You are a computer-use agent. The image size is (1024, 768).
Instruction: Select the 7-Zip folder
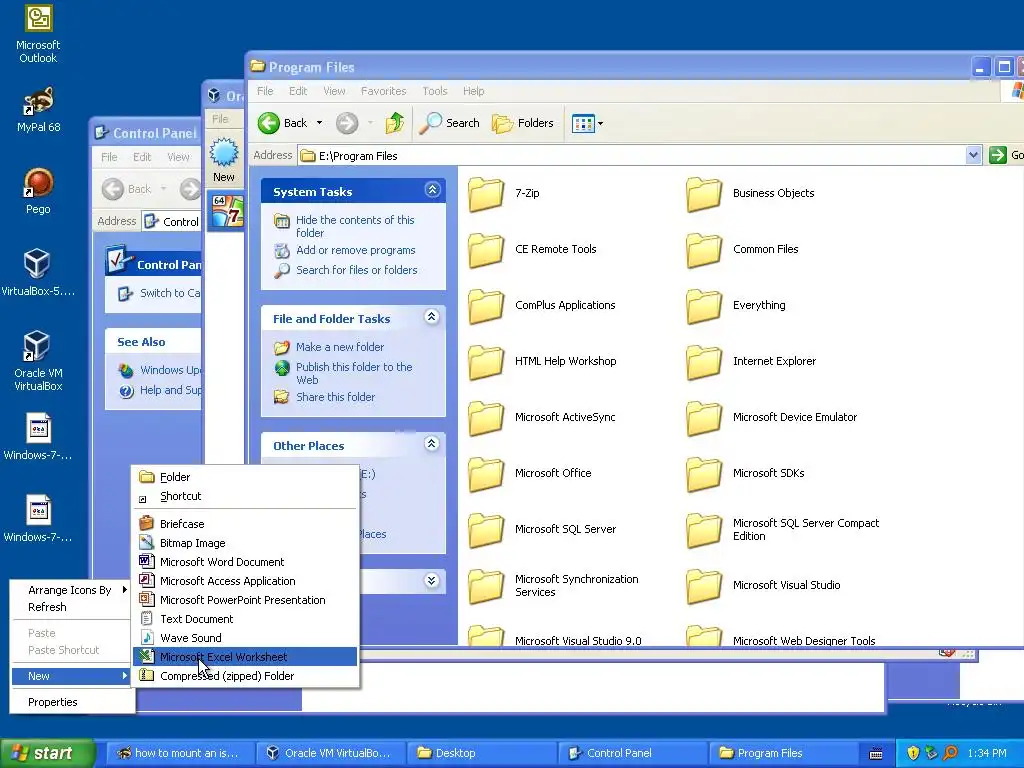click(504, 193)
